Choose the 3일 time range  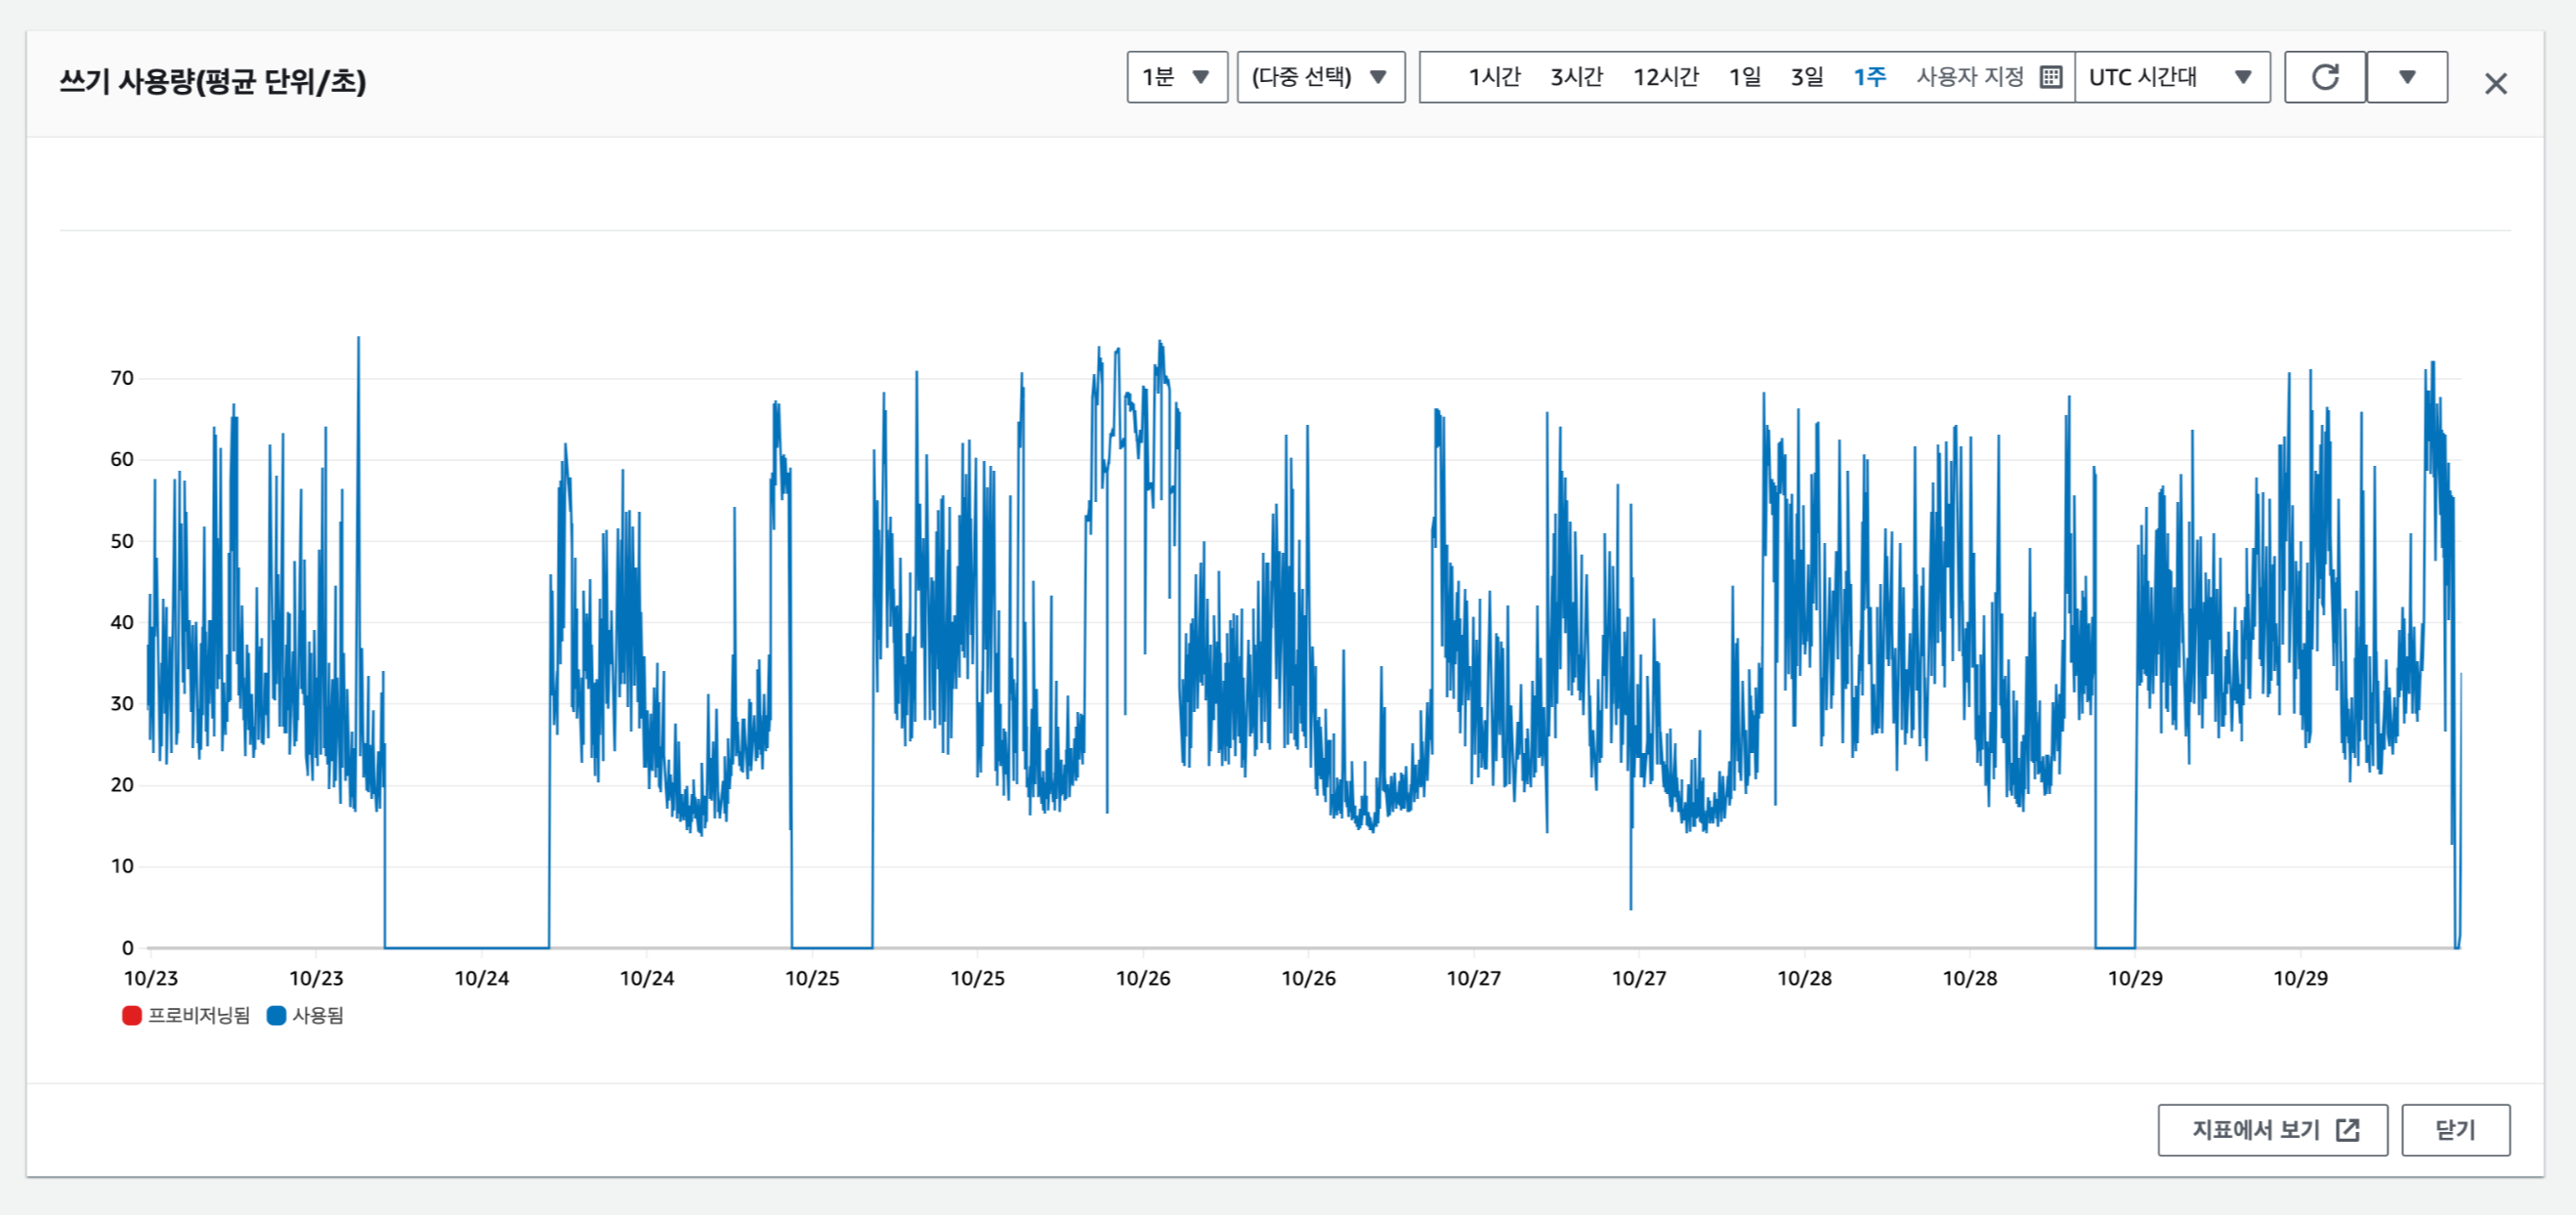[x=1806, y=77]
